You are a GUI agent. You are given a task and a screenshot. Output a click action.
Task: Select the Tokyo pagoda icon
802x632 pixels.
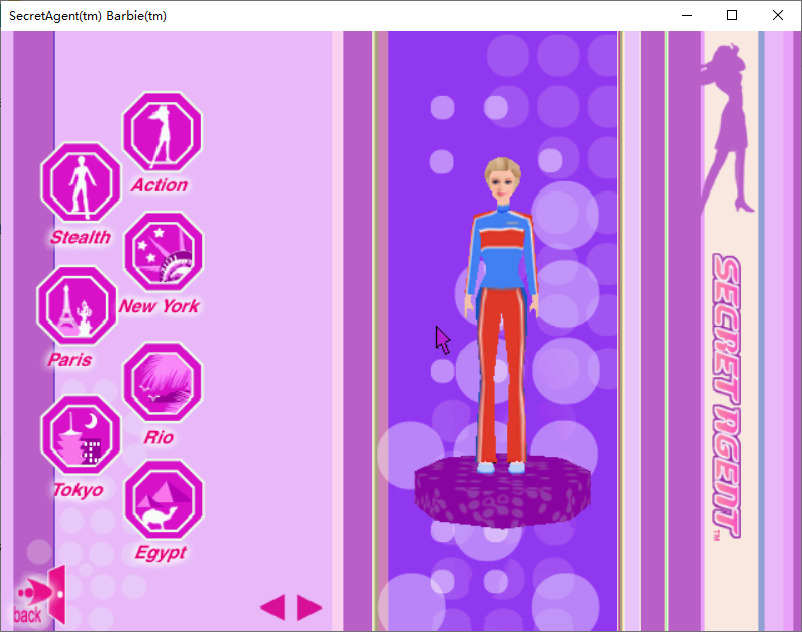pos(81,435)
